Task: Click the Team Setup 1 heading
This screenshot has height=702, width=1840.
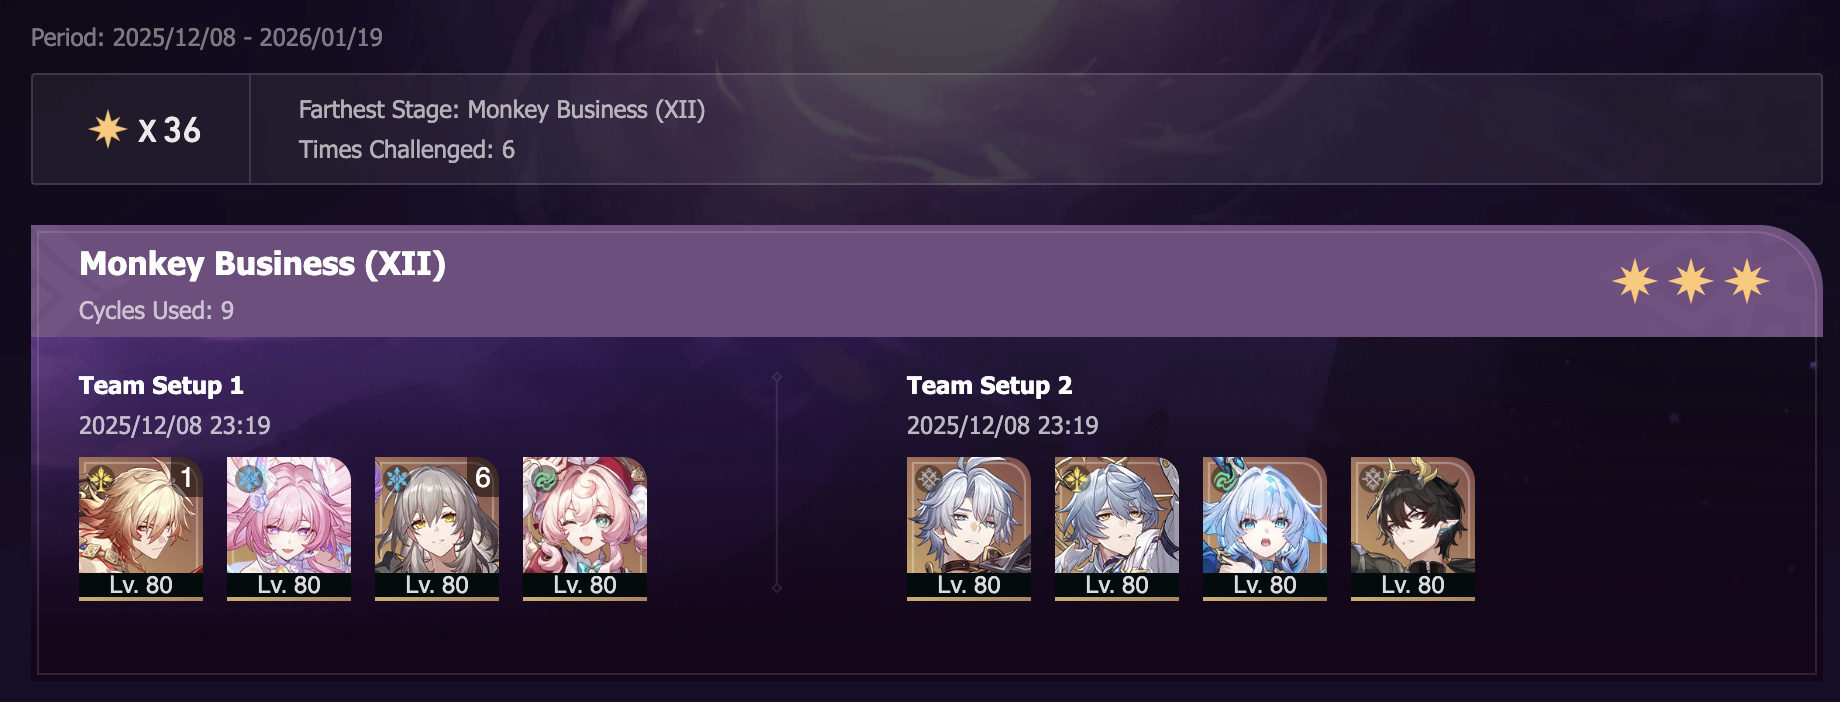Action: point(161,386)
